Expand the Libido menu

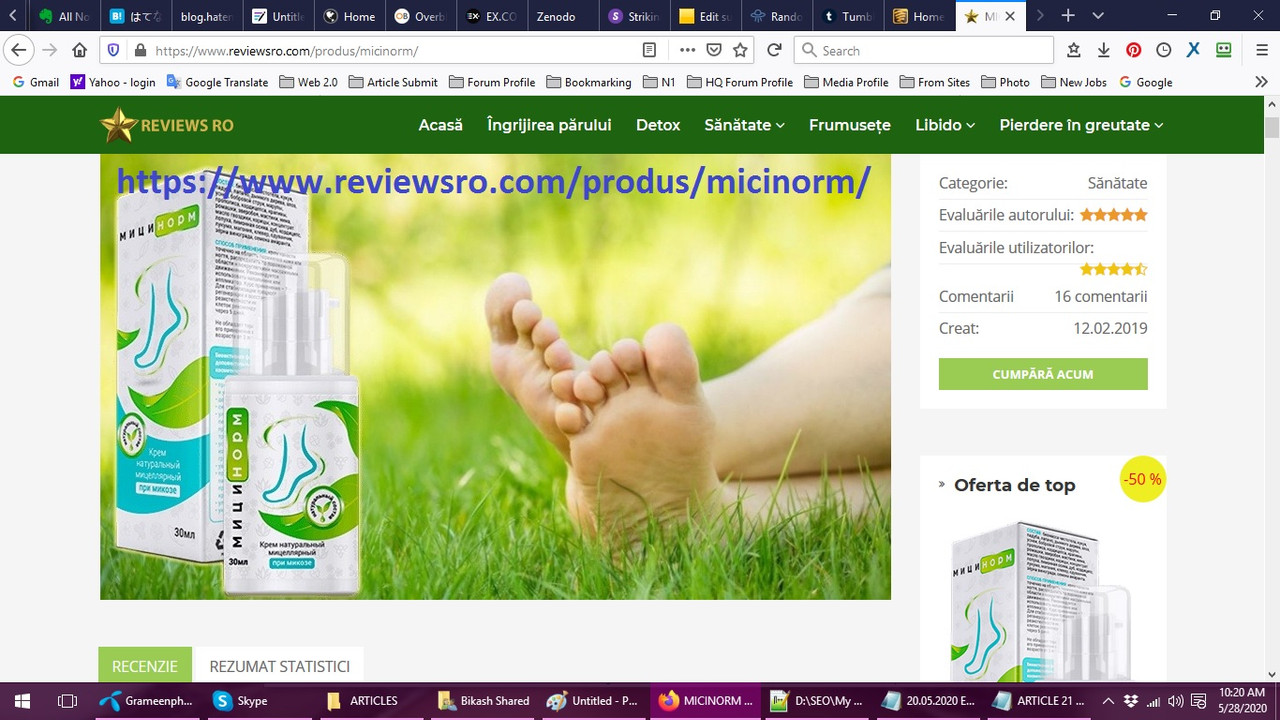945,125
